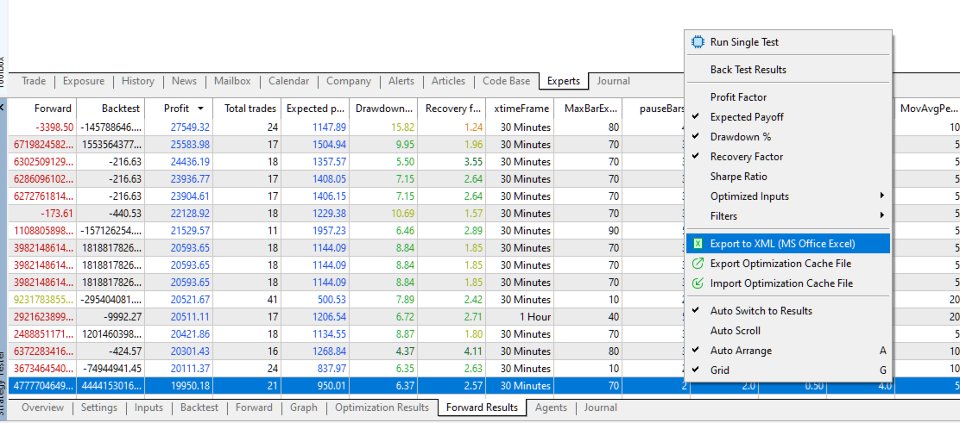Switch to the Settings tab
The image size is (960, 423).
tap(99, 408)
